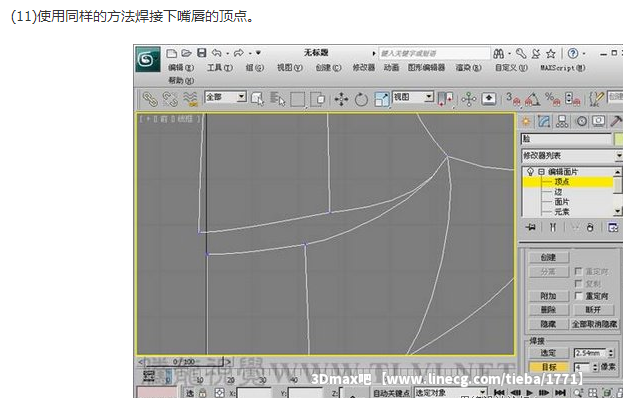Open 创建(C) menu
623x398 pixels.
(328, 68)
